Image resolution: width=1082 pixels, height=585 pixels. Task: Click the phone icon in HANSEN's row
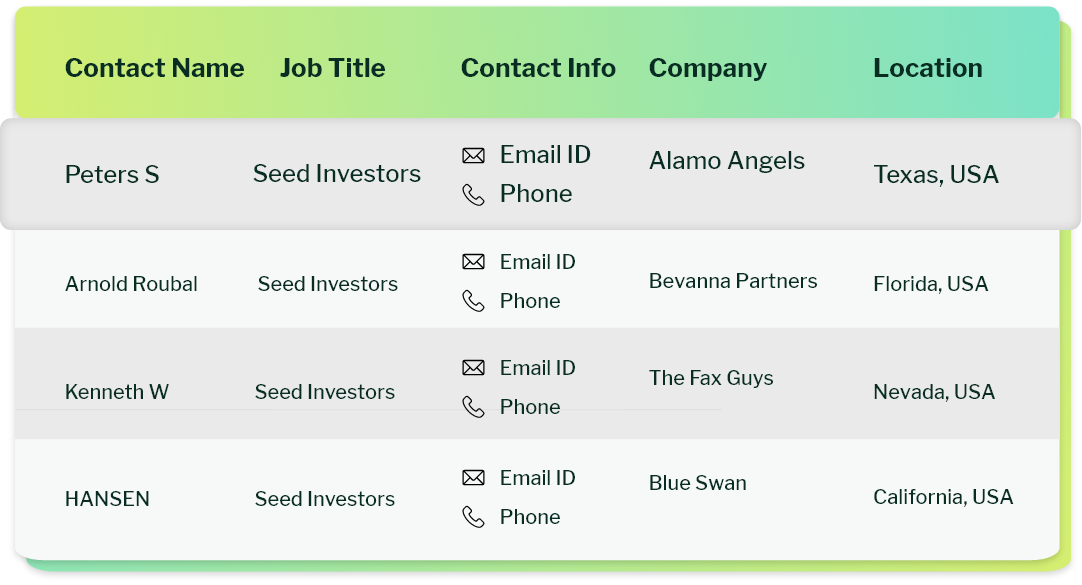click(473, 517)
